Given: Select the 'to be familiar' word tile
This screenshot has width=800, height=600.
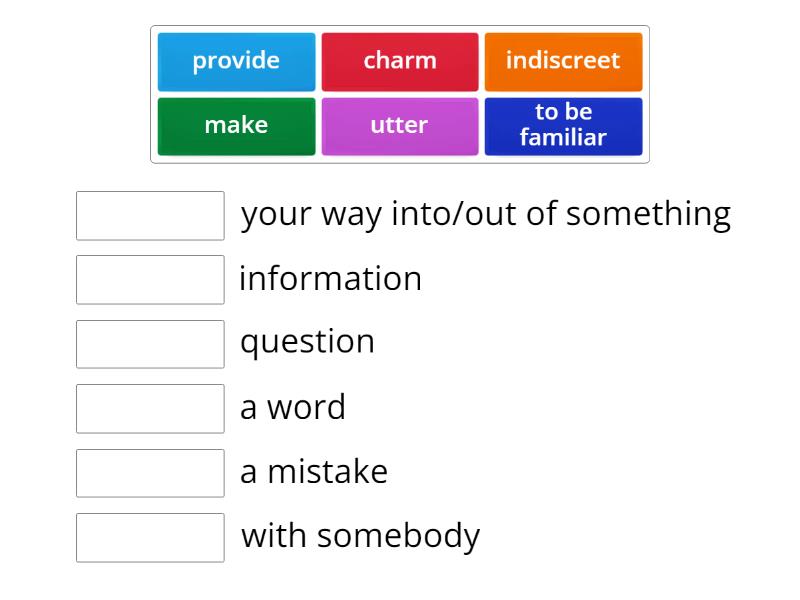Looking at the screenshot, I should (564, 125).
